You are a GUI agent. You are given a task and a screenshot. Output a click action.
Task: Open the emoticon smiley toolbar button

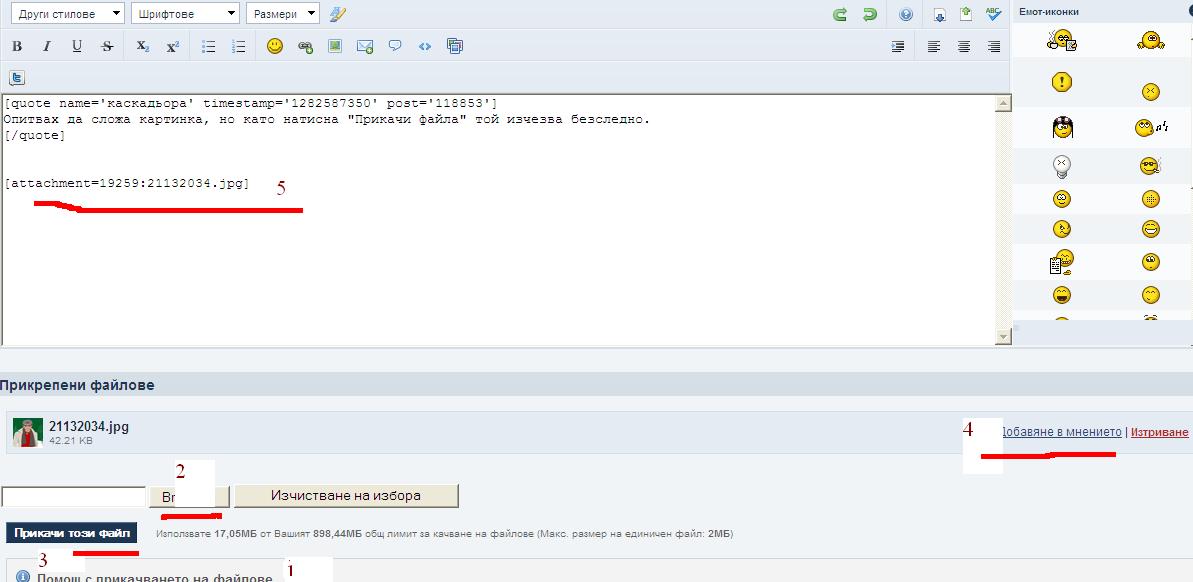275,46
